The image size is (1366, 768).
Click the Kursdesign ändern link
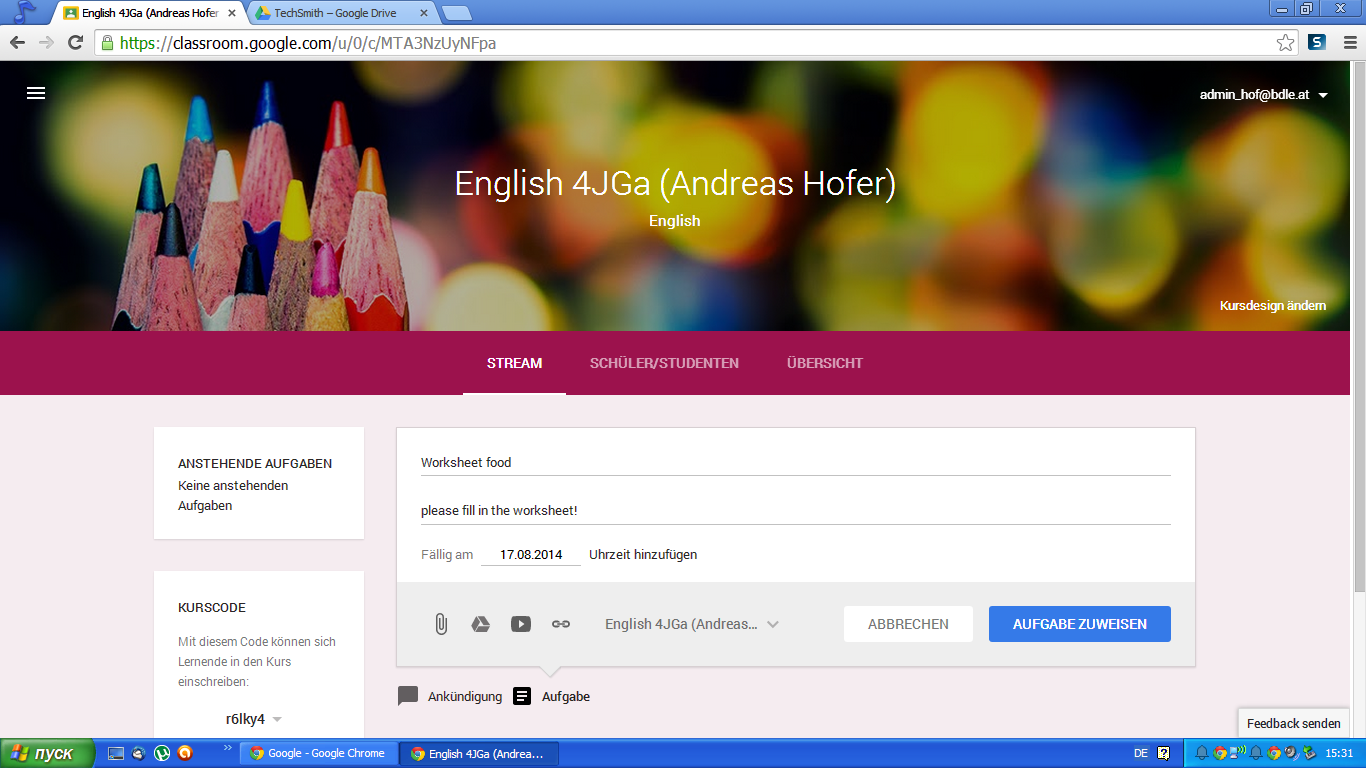(x=1272, y=305)
